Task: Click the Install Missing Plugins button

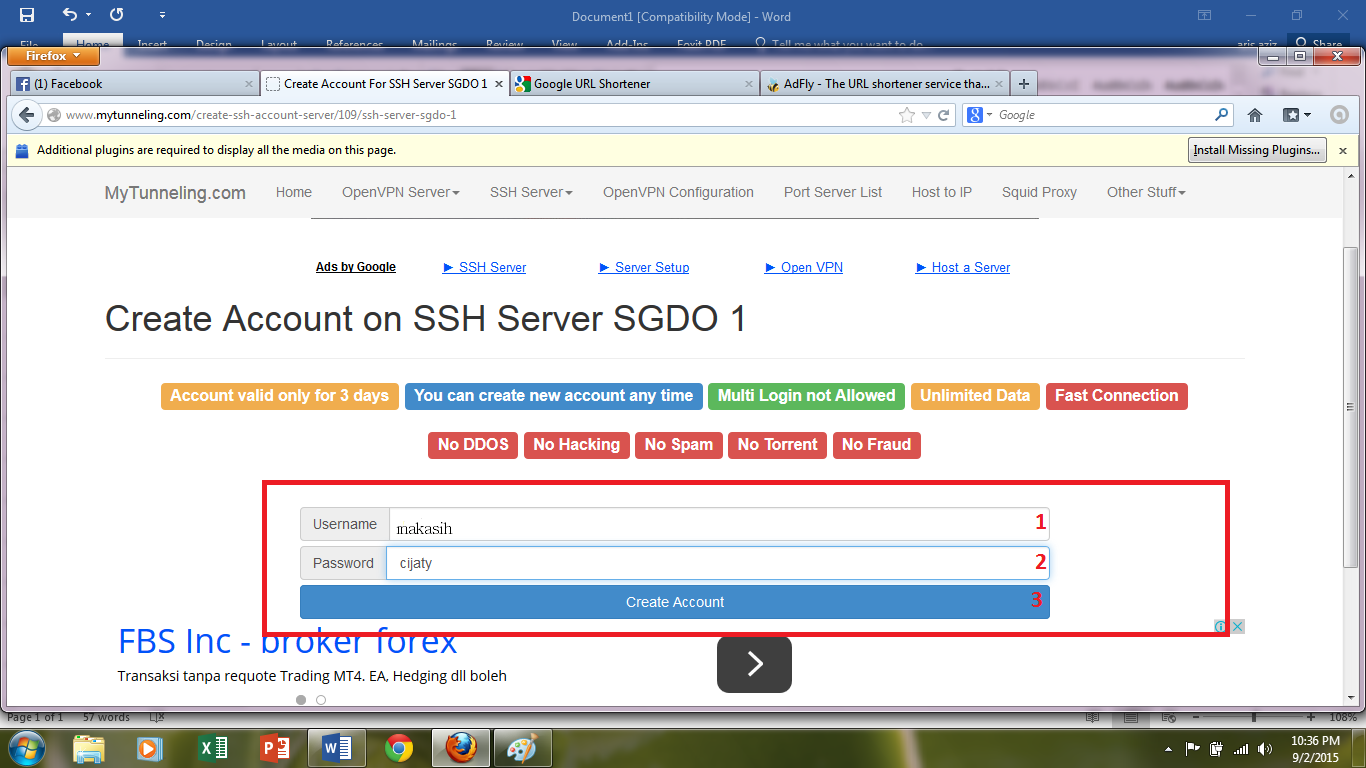Action: [x=1256, y=149]
